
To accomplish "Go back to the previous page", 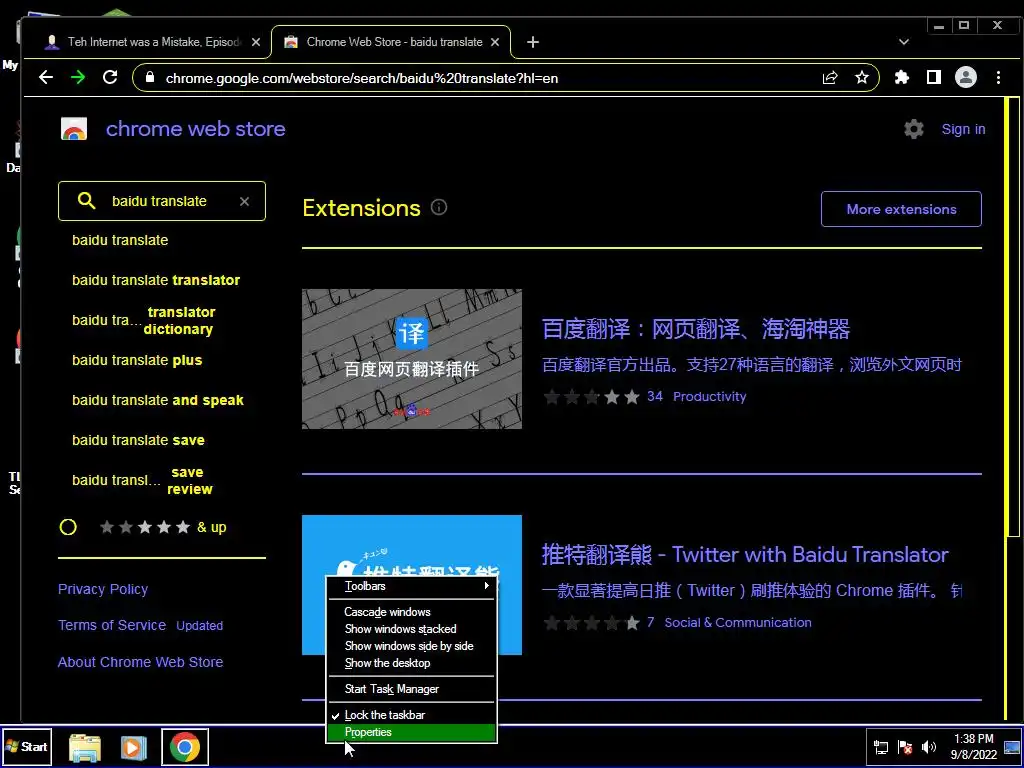I will coord(46,78).
